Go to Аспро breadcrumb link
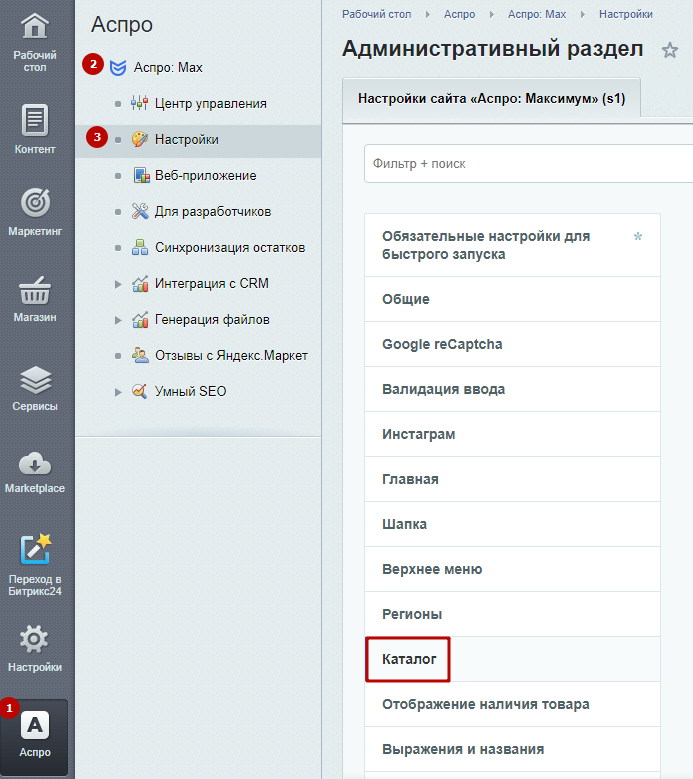The width and height of the screenshot is (693, 779). point(460,14)
